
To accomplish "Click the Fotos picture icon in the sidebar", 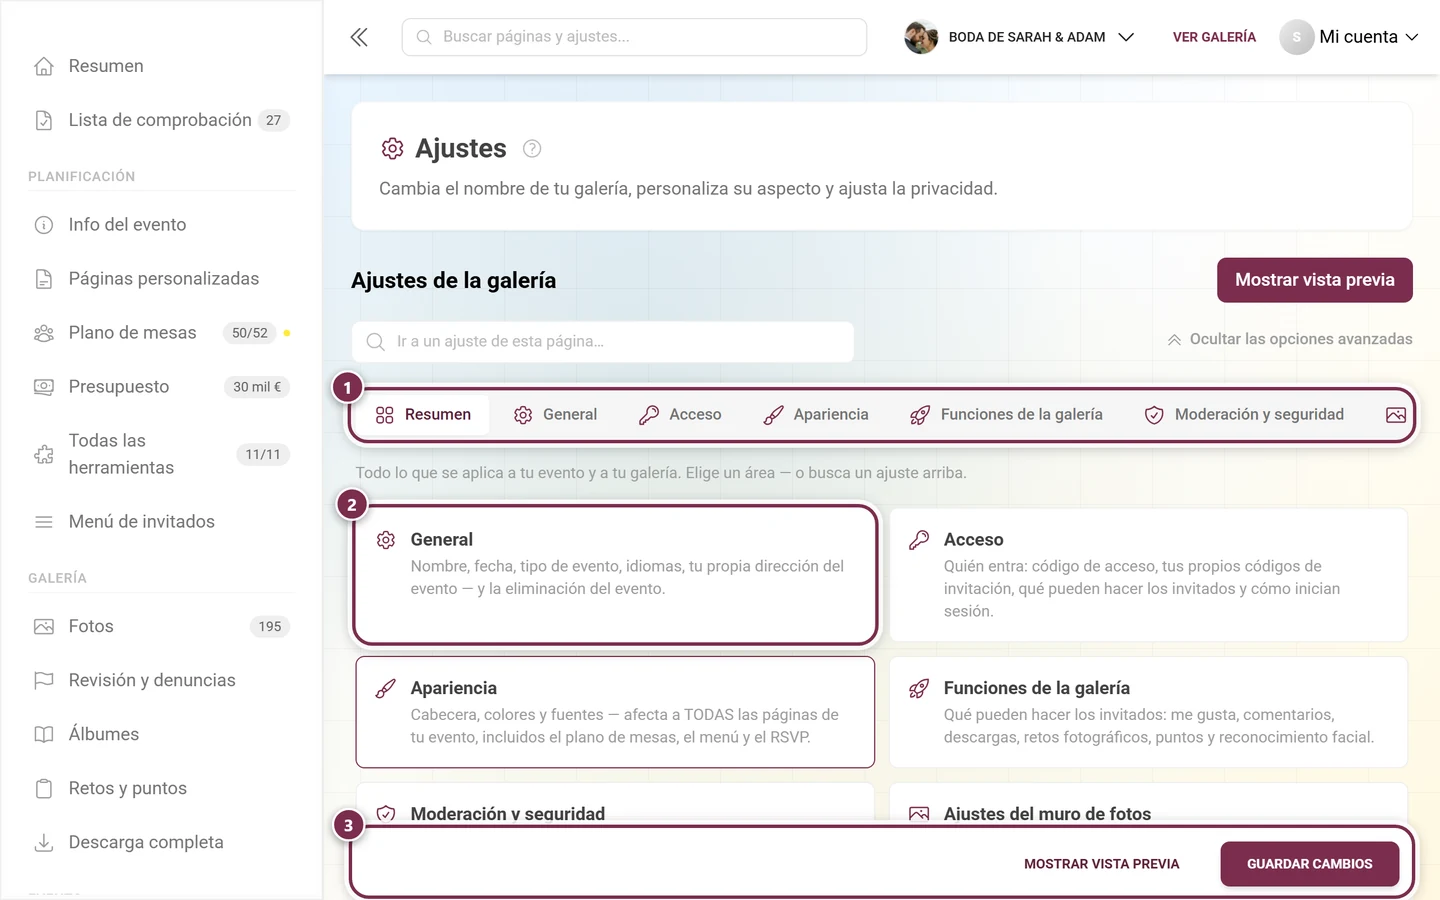I will click(44, 627).
